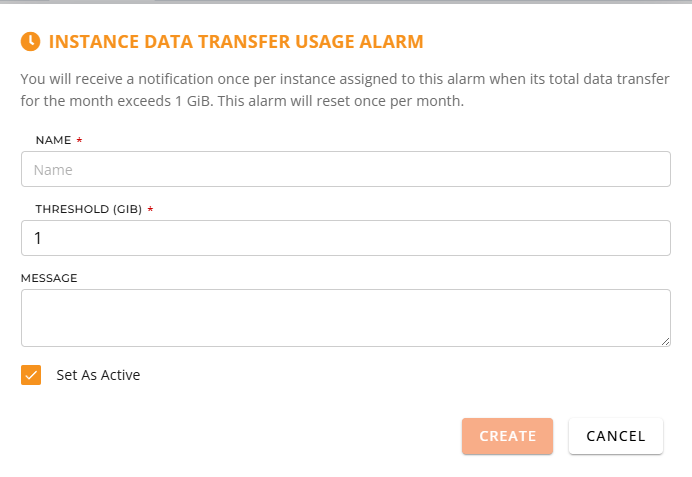Image resolution: width=692 pixels, height=477 pixels.
Task: Click the Name placeholder text
Action: [53, 170]
